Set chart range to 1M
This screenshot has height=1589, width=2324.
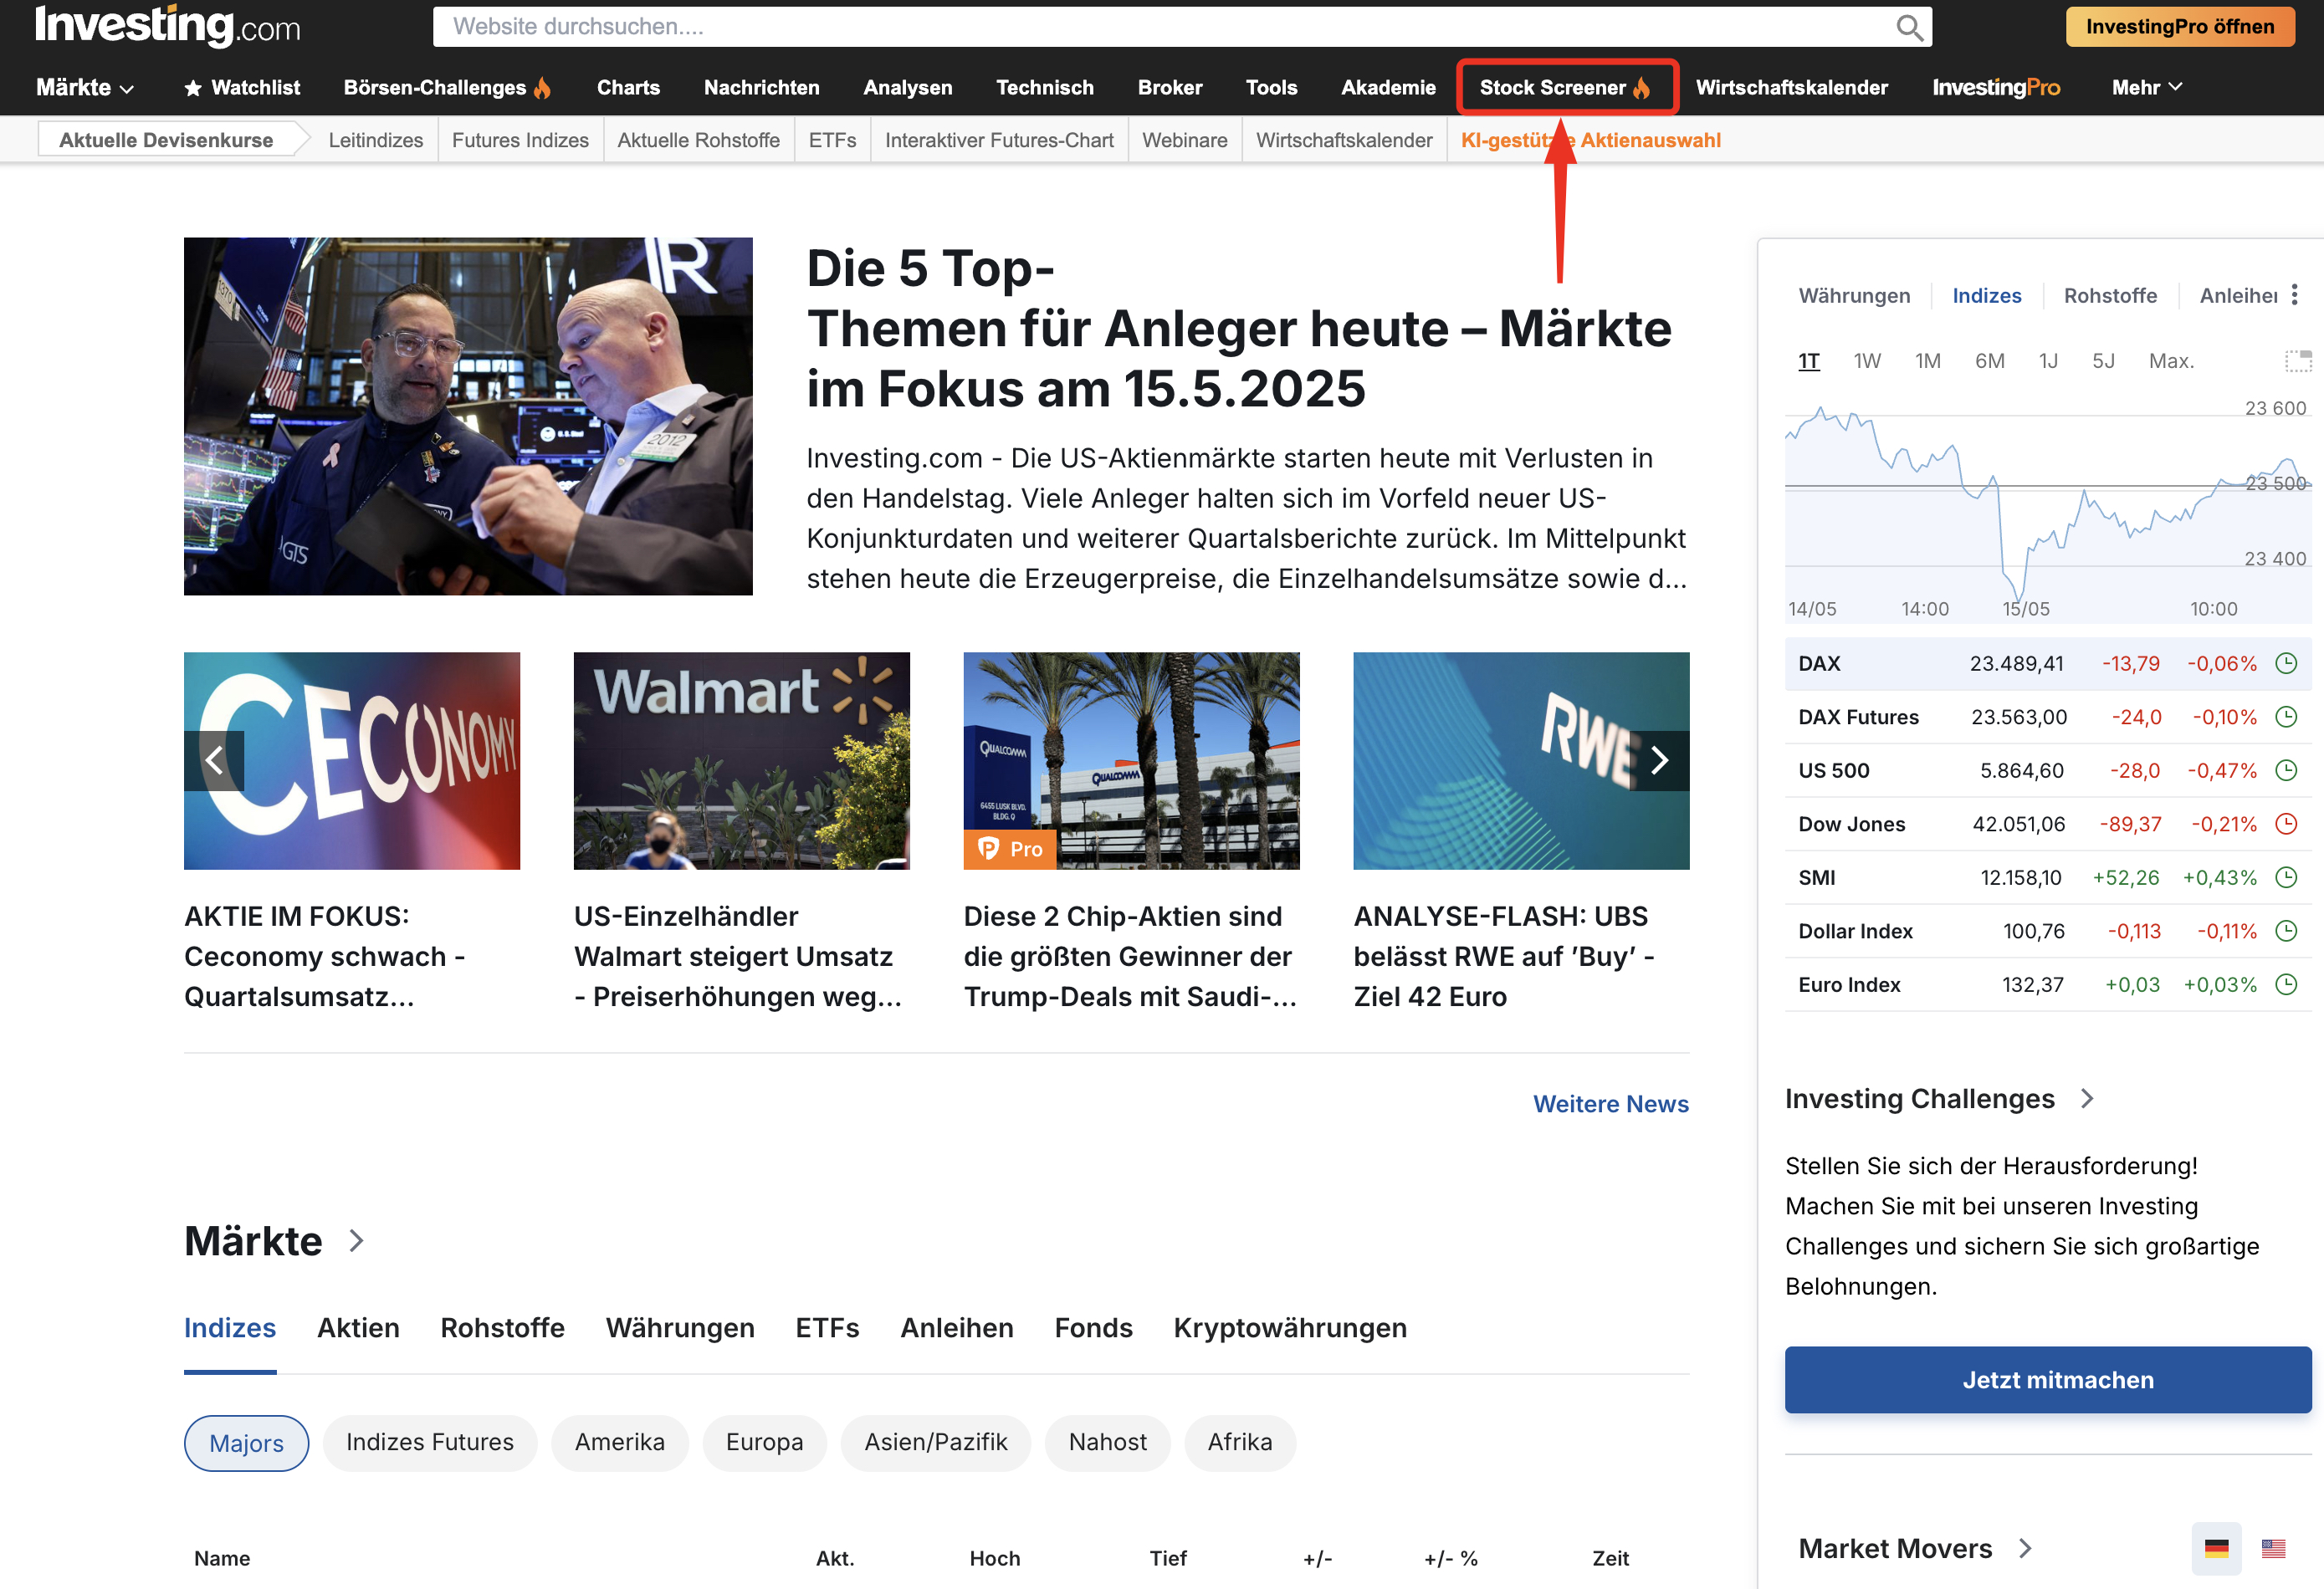coord(1927,361)
